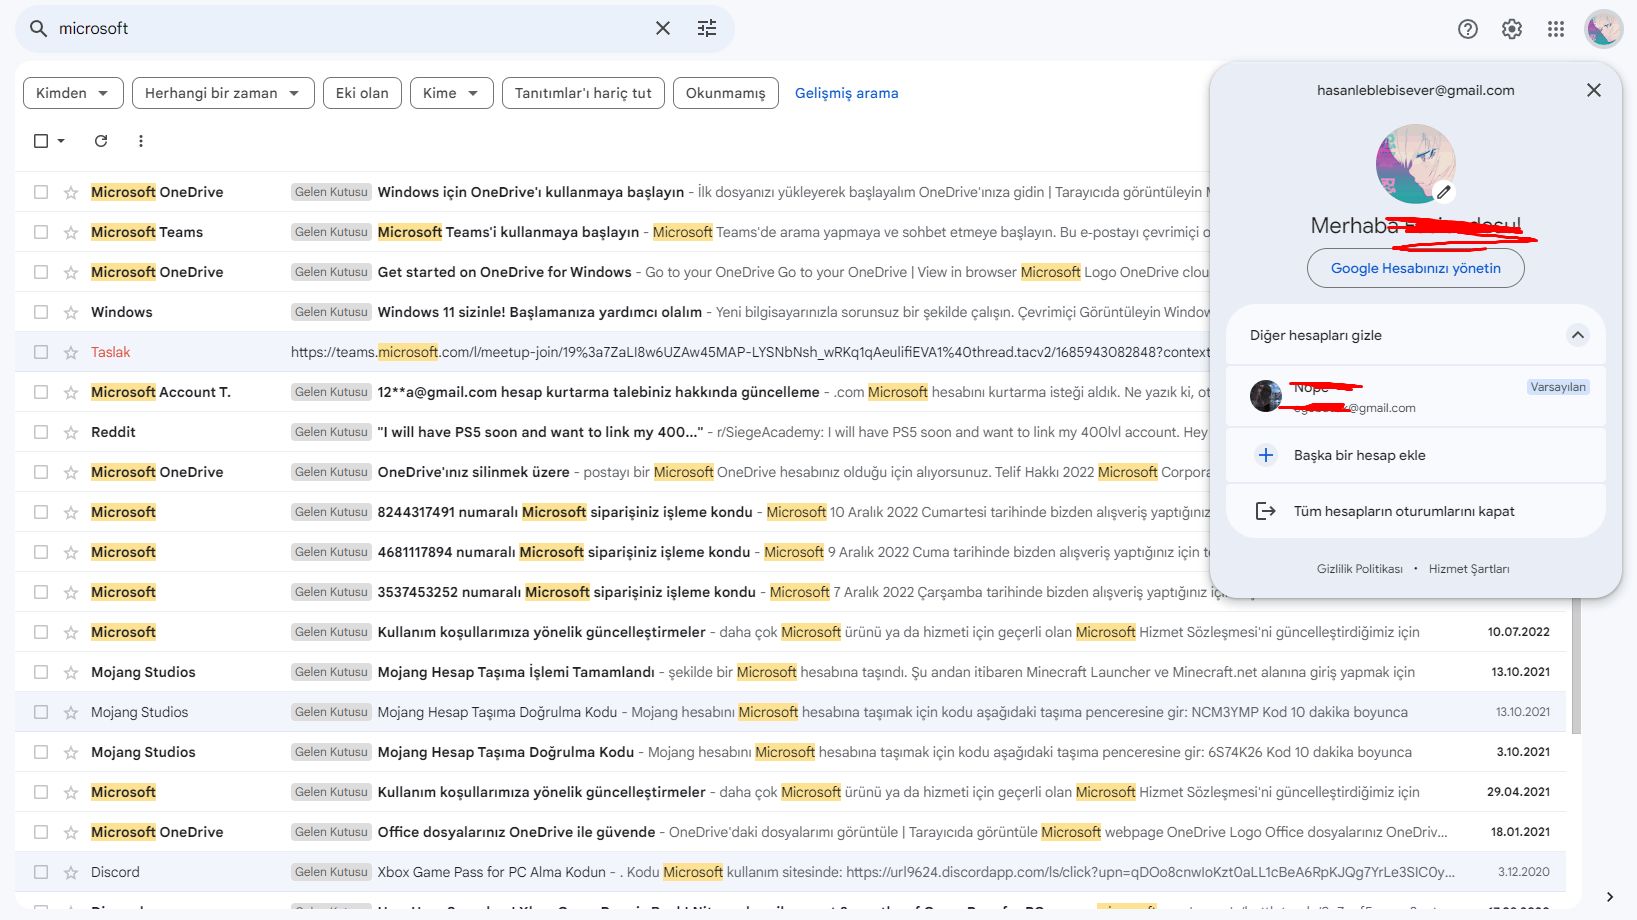Open the select-all dropdown arrow
This screenshot has width=1637, height=920.
(61, 141)
